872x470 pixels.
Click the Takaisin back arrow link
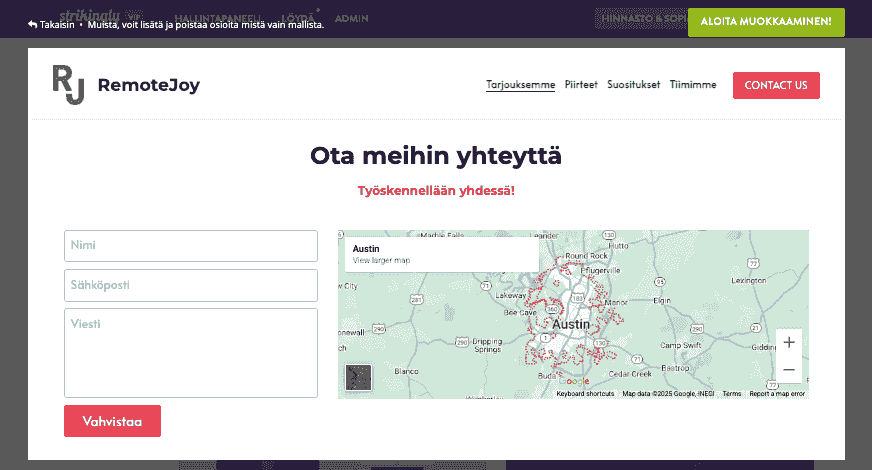point(51,24)
